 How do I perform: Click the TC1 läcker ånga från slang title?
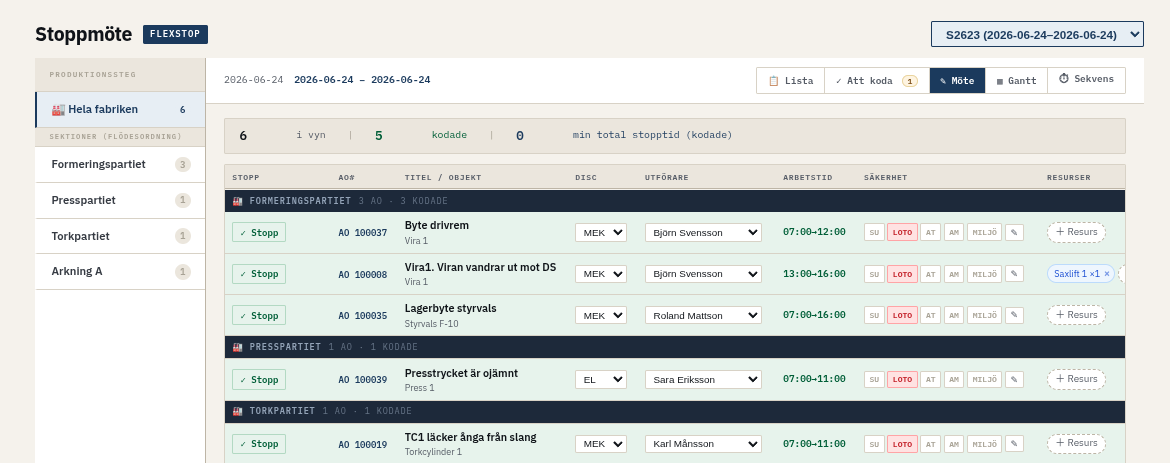pyautogui.click(x=470, y=437)
